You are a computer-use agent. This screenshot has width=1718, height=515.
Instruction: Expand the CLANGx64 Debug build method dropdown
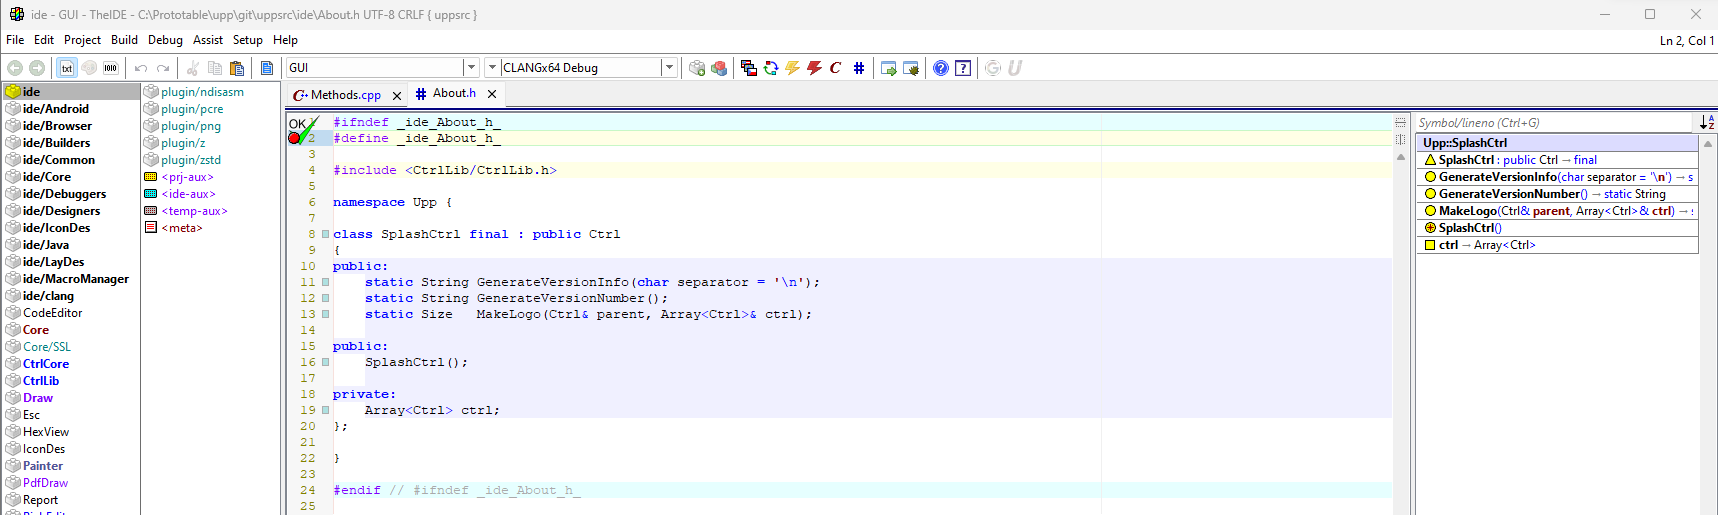tap(669, 68)
